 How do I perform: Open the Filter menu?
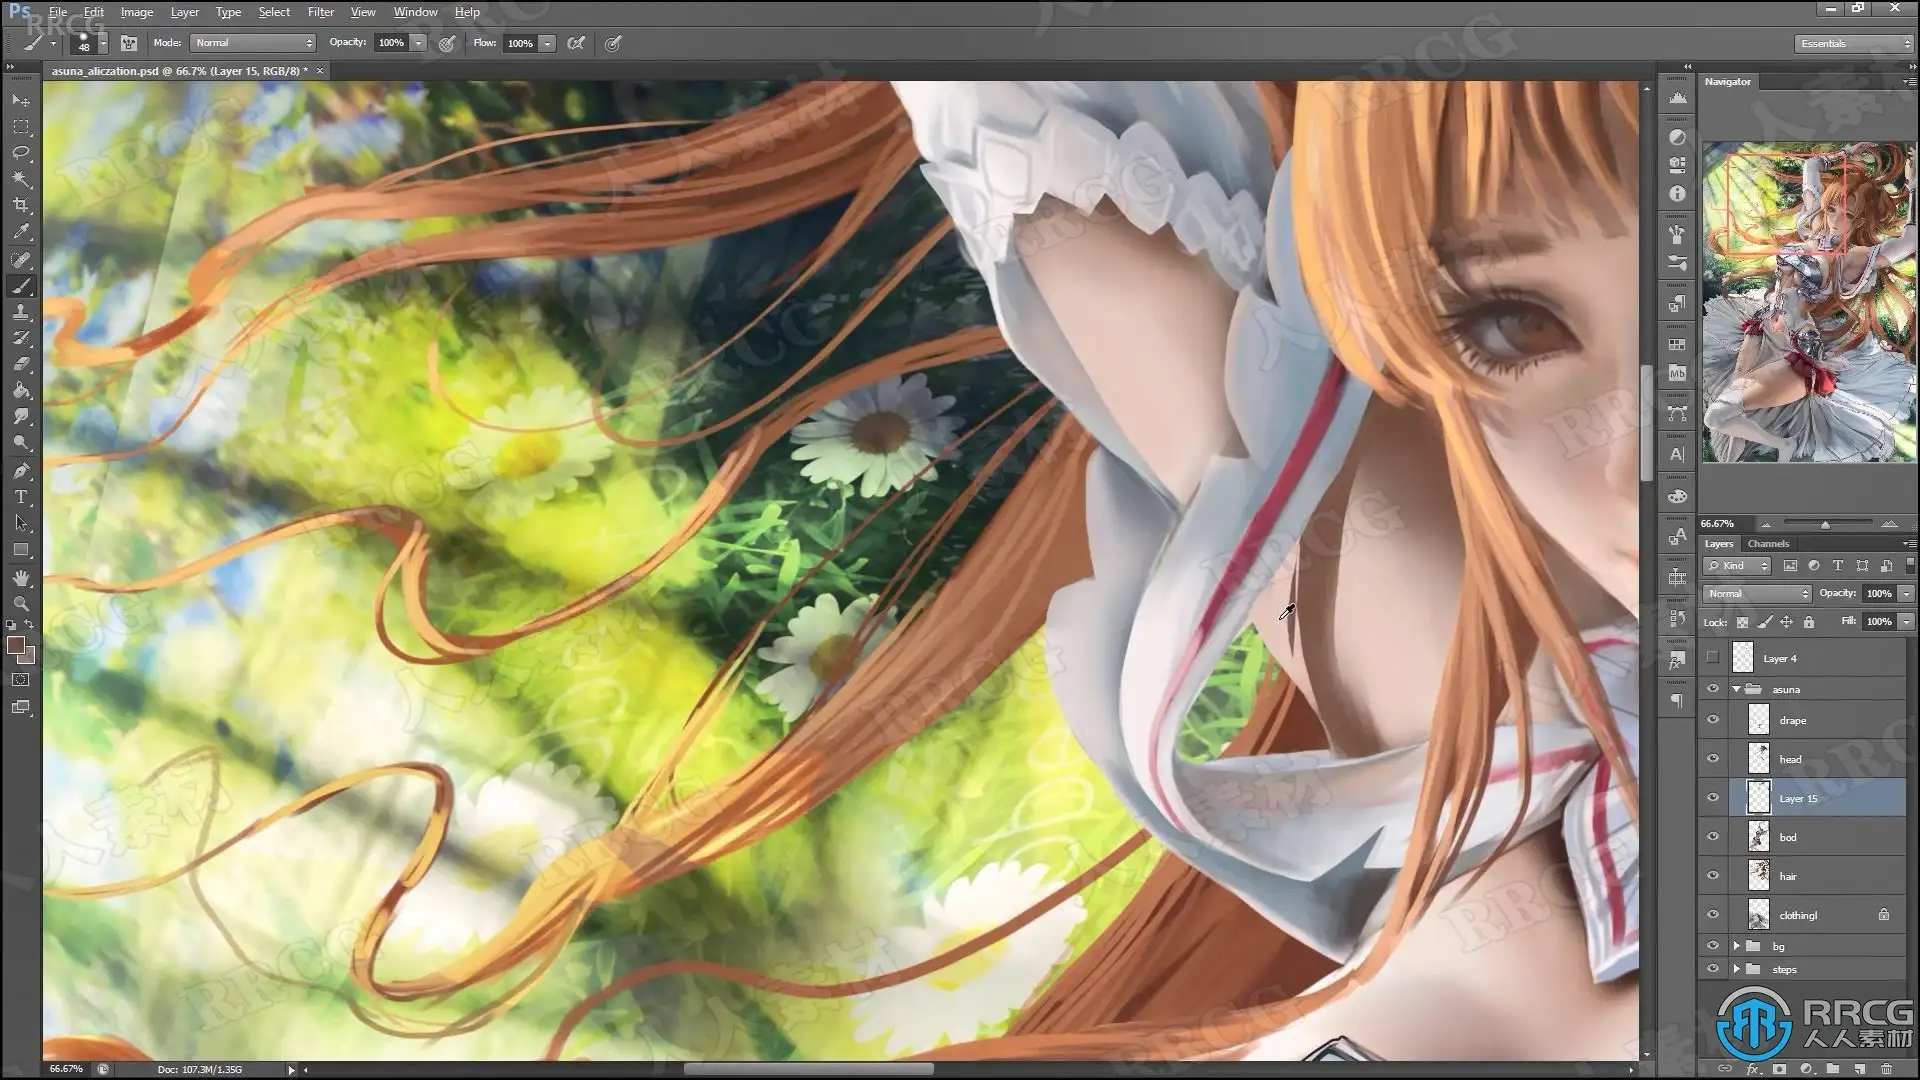tap(320, 12)
